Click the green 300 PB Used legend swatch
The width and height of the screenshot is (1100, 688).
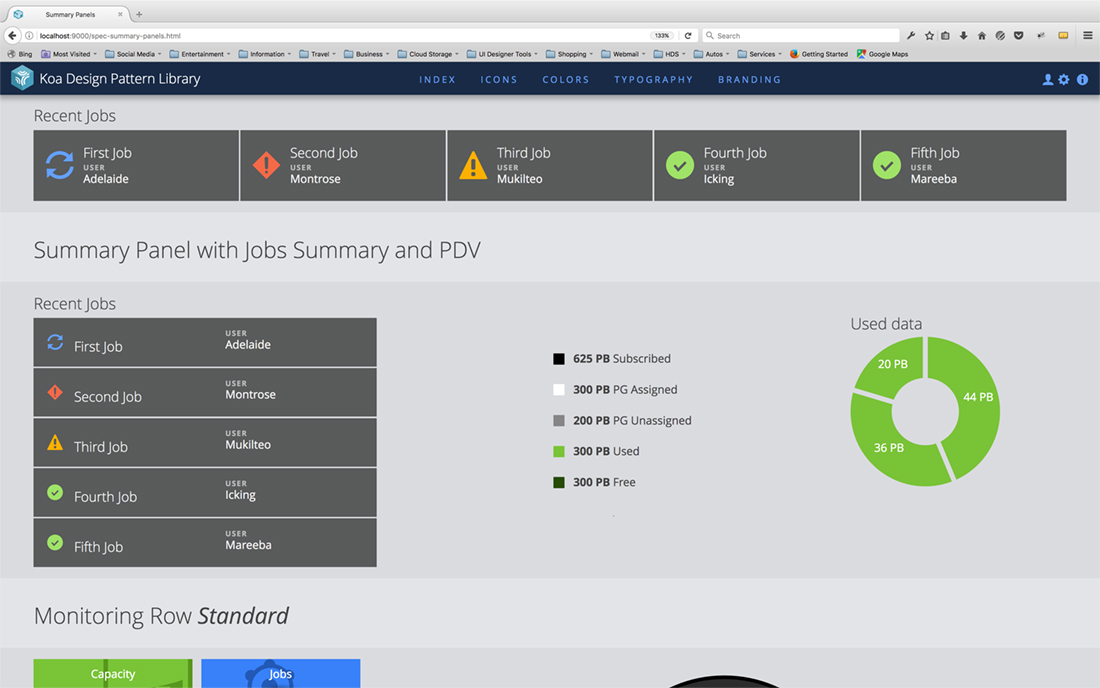pyautogui.click(x=559, y=452)
